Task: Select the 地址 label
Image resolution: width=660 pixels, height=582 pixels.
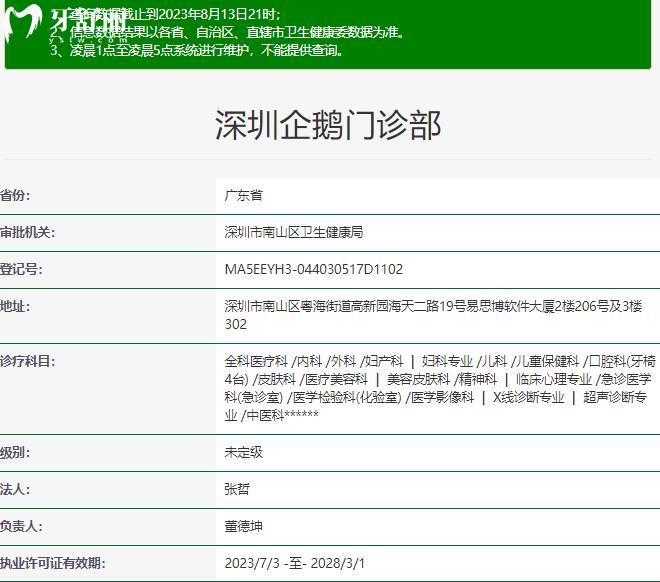Action: tap(15, 306)
